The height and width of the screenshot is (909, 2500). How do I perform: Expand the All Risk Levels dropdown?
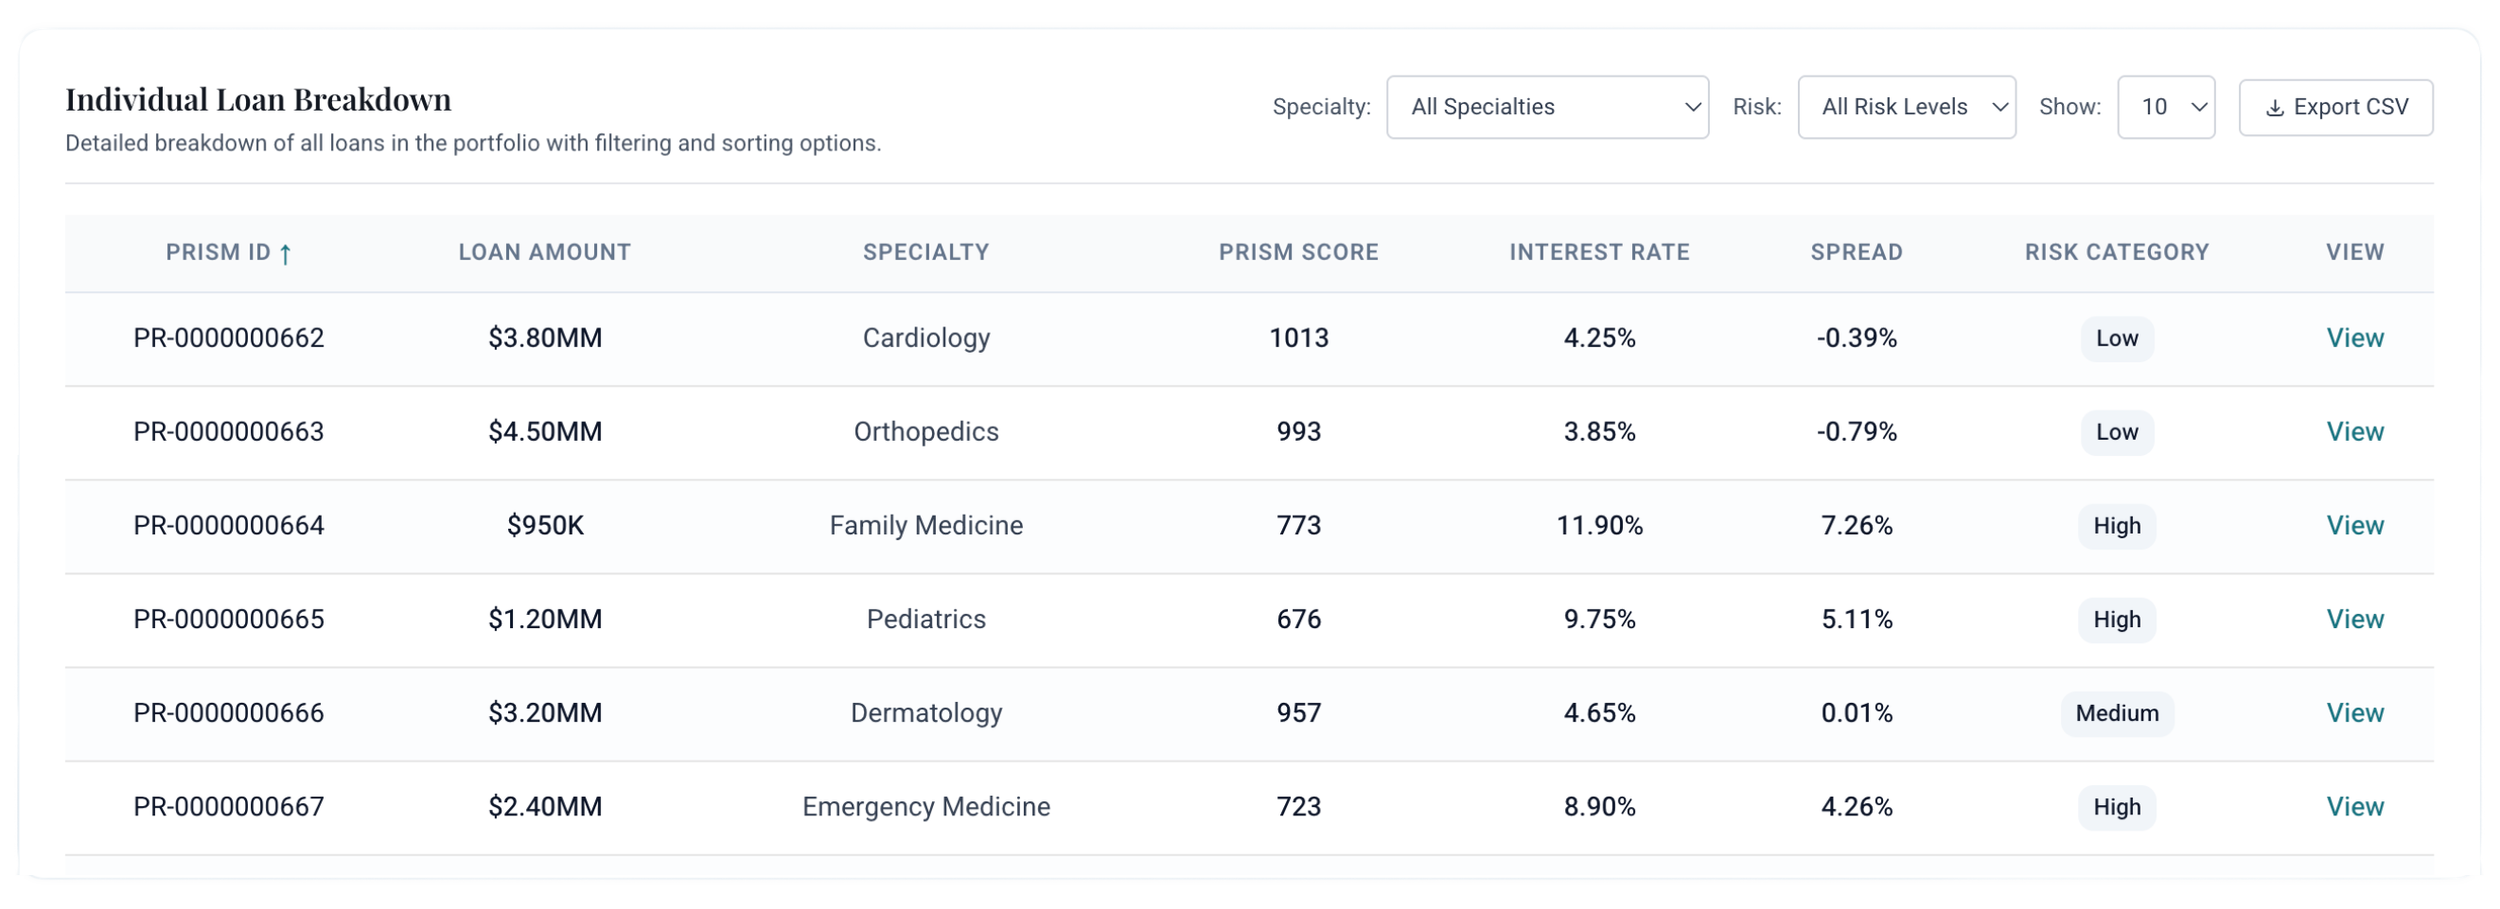coord(1905,107)
